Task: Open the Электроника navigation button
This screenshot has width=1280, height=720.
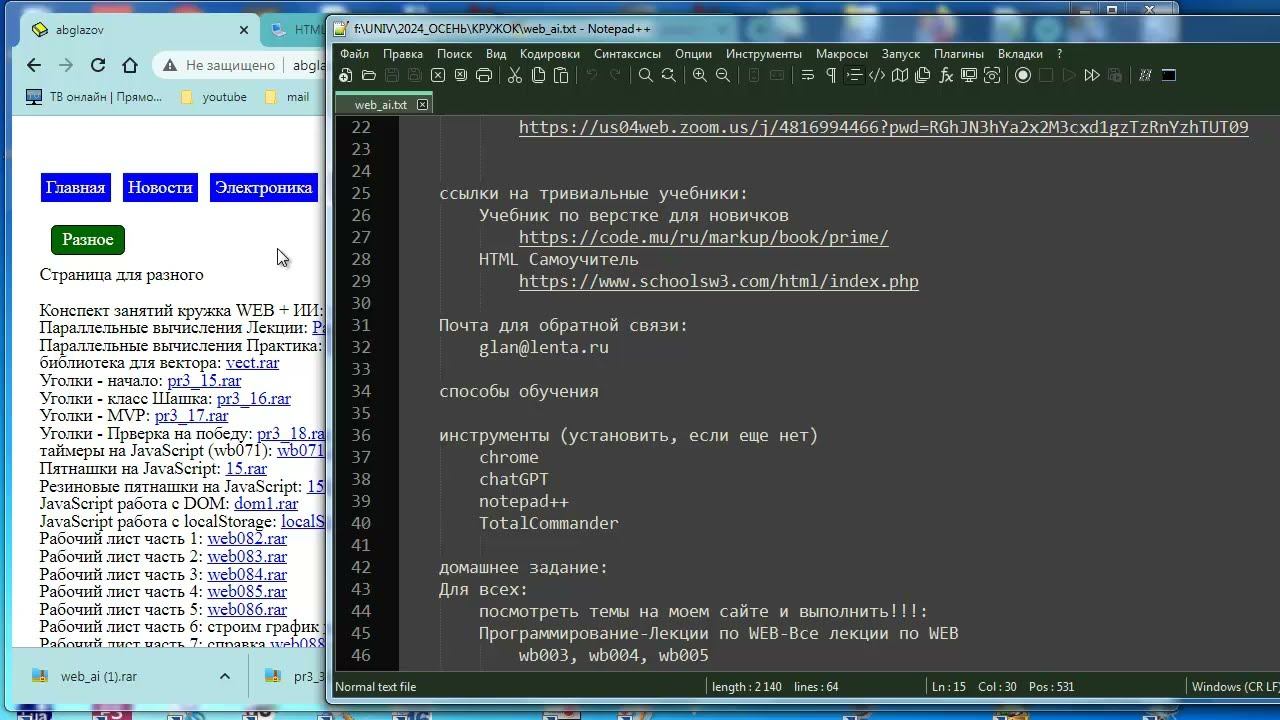Action: pyautogui.click(x=264, y=187)
